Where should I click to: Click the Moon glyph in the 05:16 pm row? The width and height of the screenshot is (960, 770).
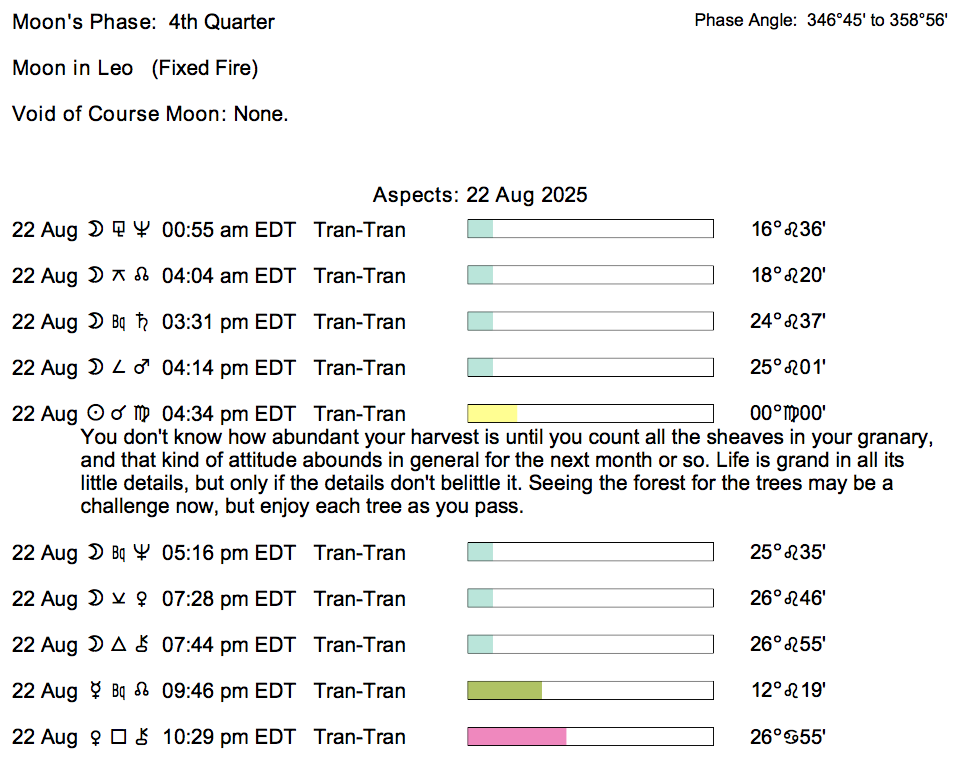(x=94, y=553)
